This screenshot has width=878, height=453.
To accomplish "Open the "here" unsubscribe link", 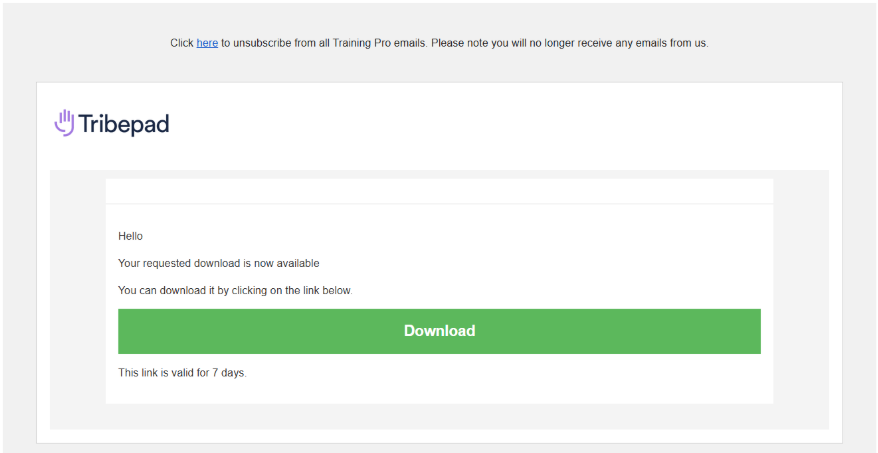I will (x=207, y=43).
